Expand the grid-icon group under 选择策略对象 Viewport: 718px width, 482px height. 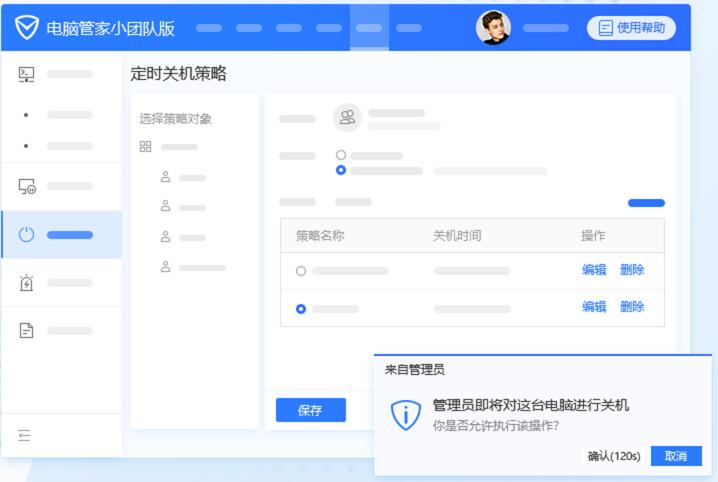[x=145, y=147]
